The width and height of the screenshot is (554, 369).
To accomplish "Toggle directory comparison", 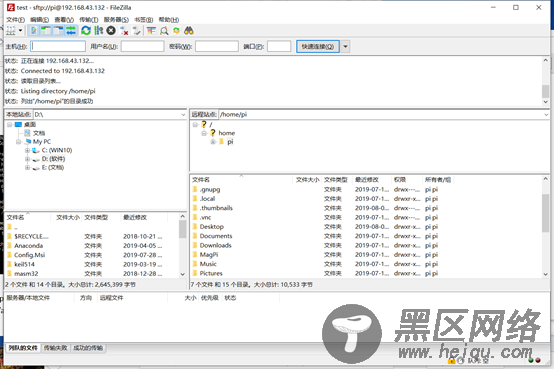I will [x=164, y=31].
